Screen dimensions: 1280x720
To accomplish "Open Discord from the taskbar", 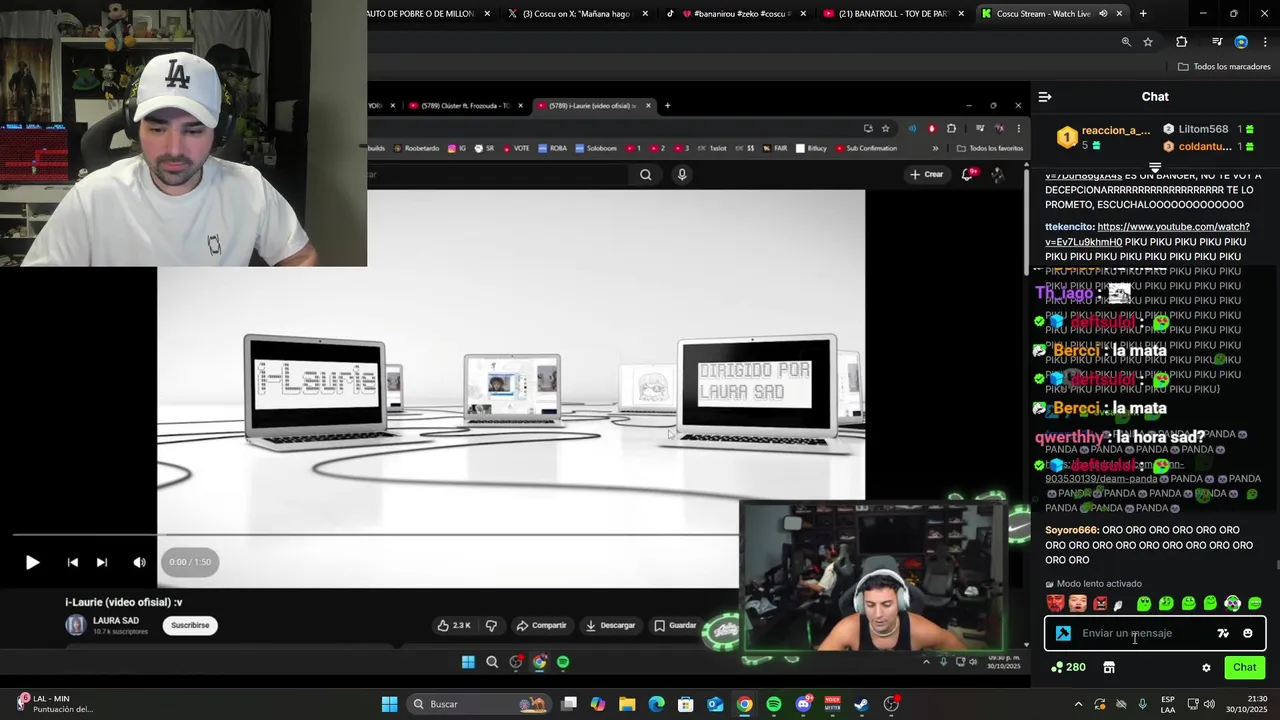I will pyautogui.click(x=803, y=704).
